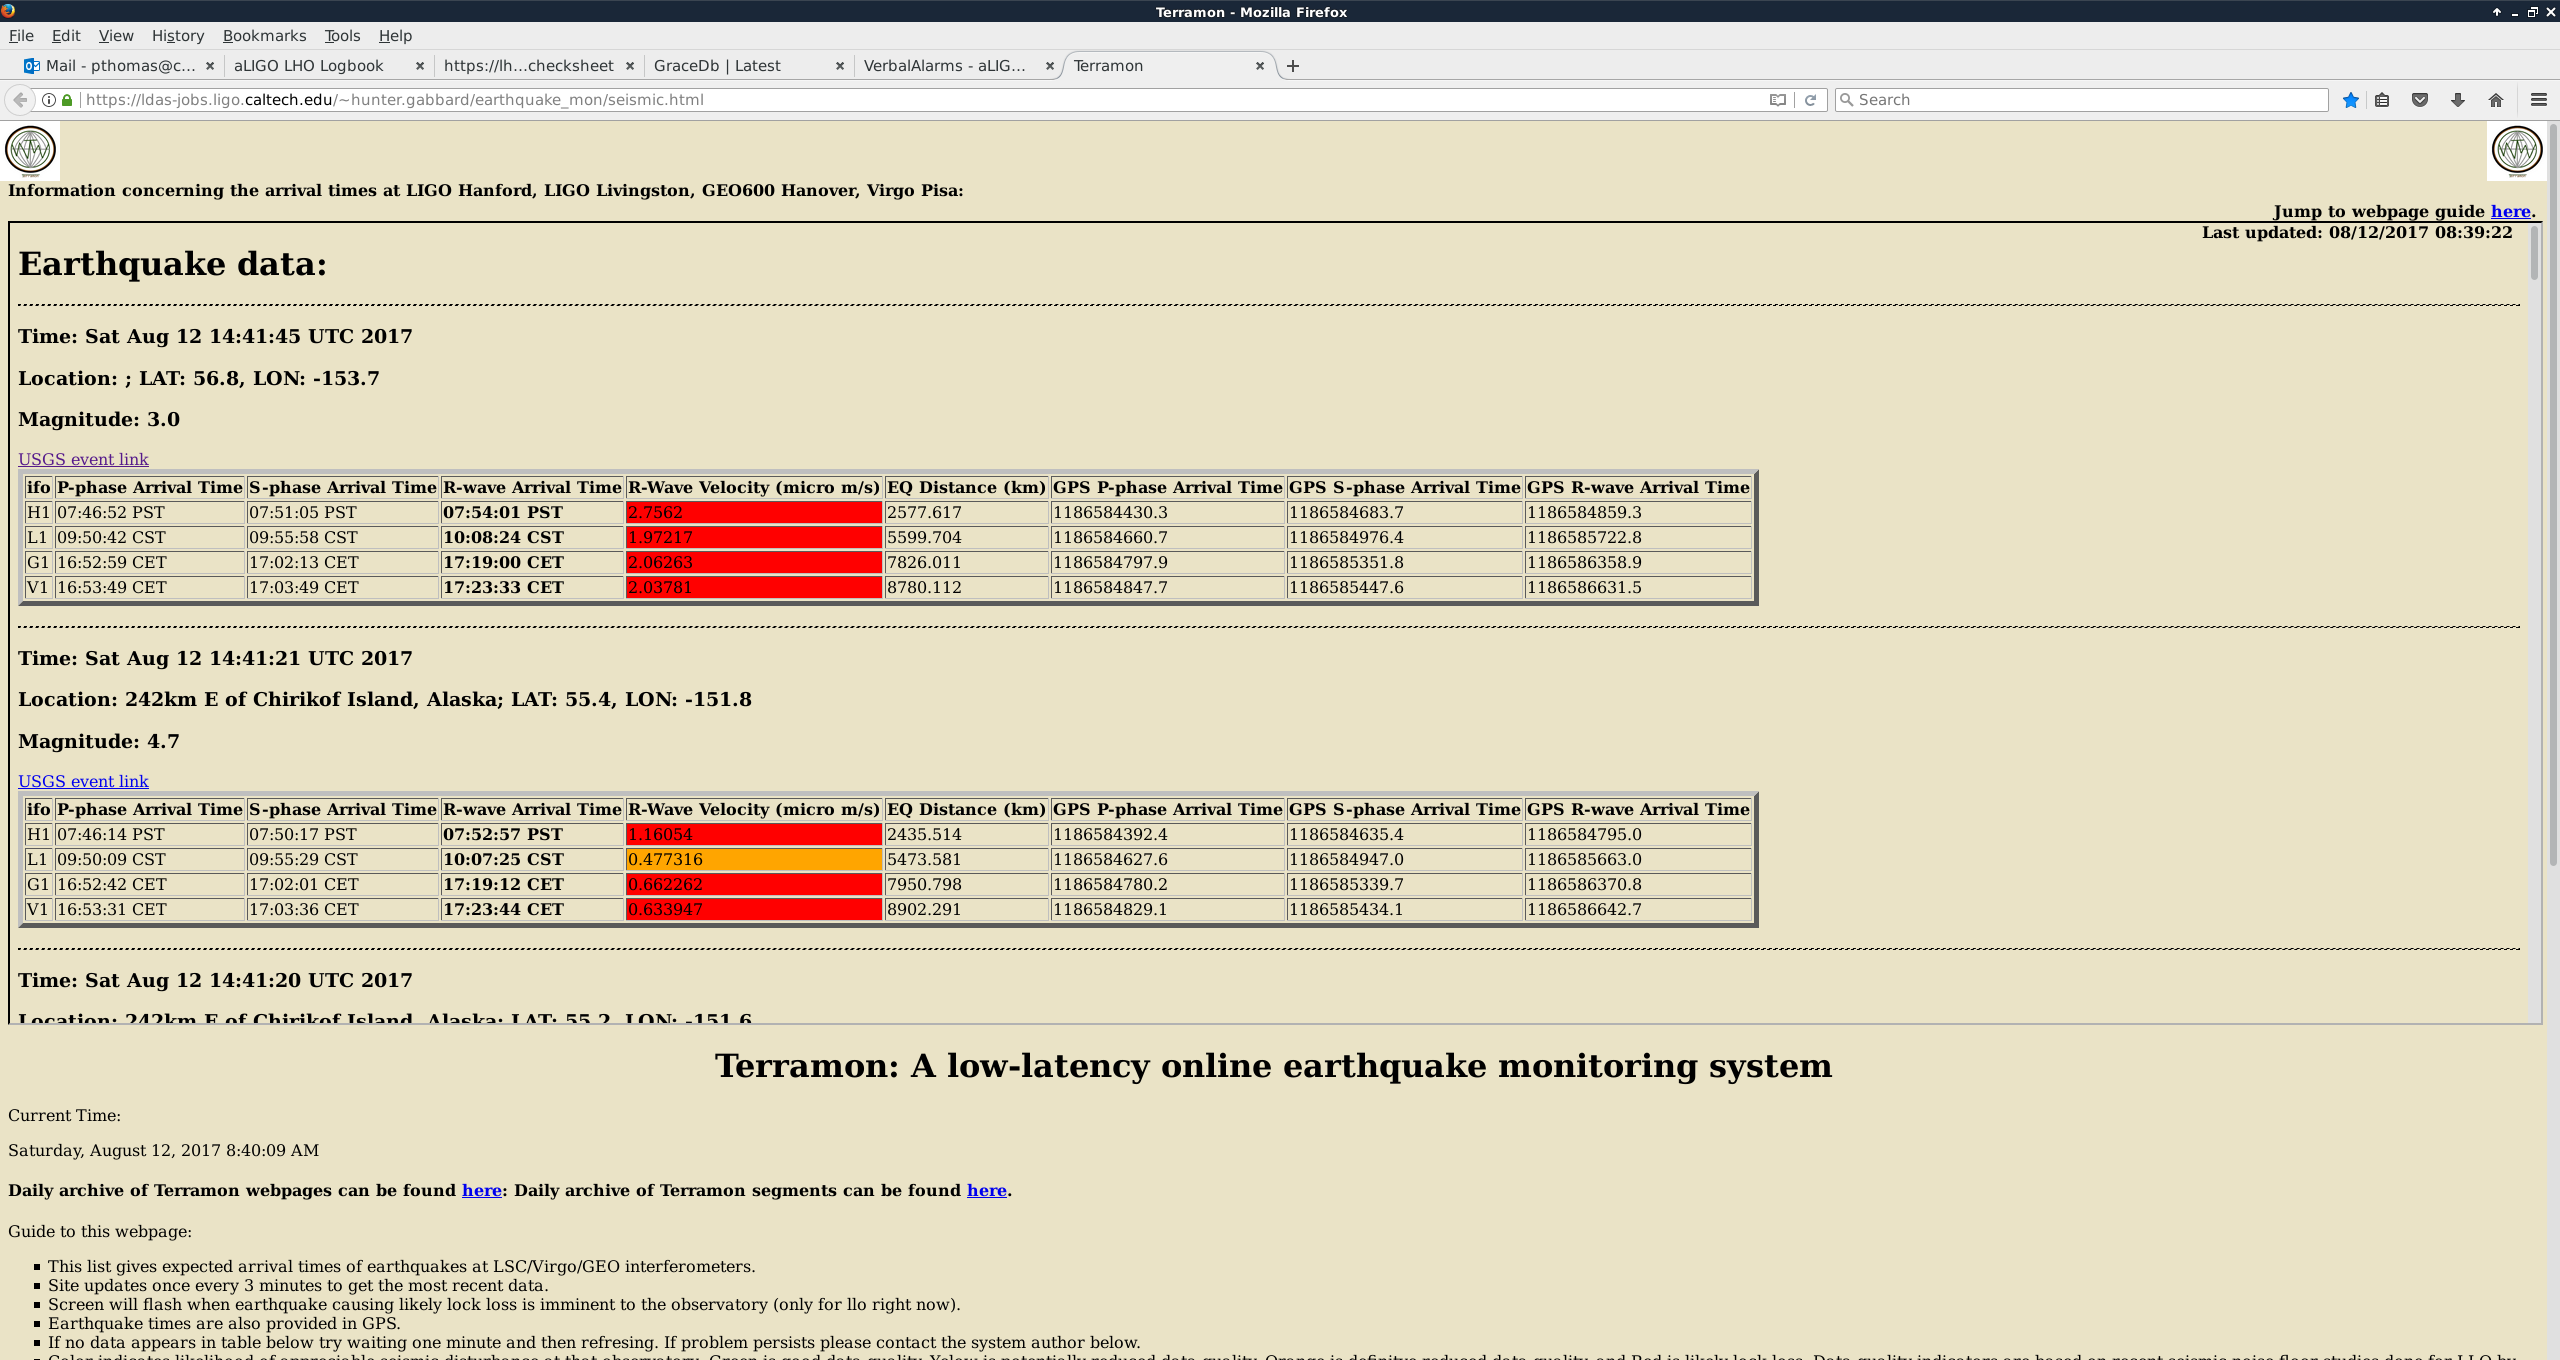Bookmark this page with the star icon

click(x=2351, y=100)
